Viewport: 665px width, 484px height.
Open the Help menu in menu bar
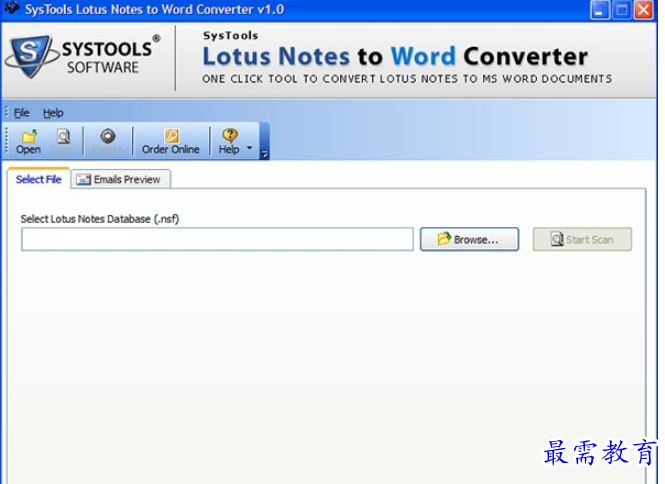[53, 113]
